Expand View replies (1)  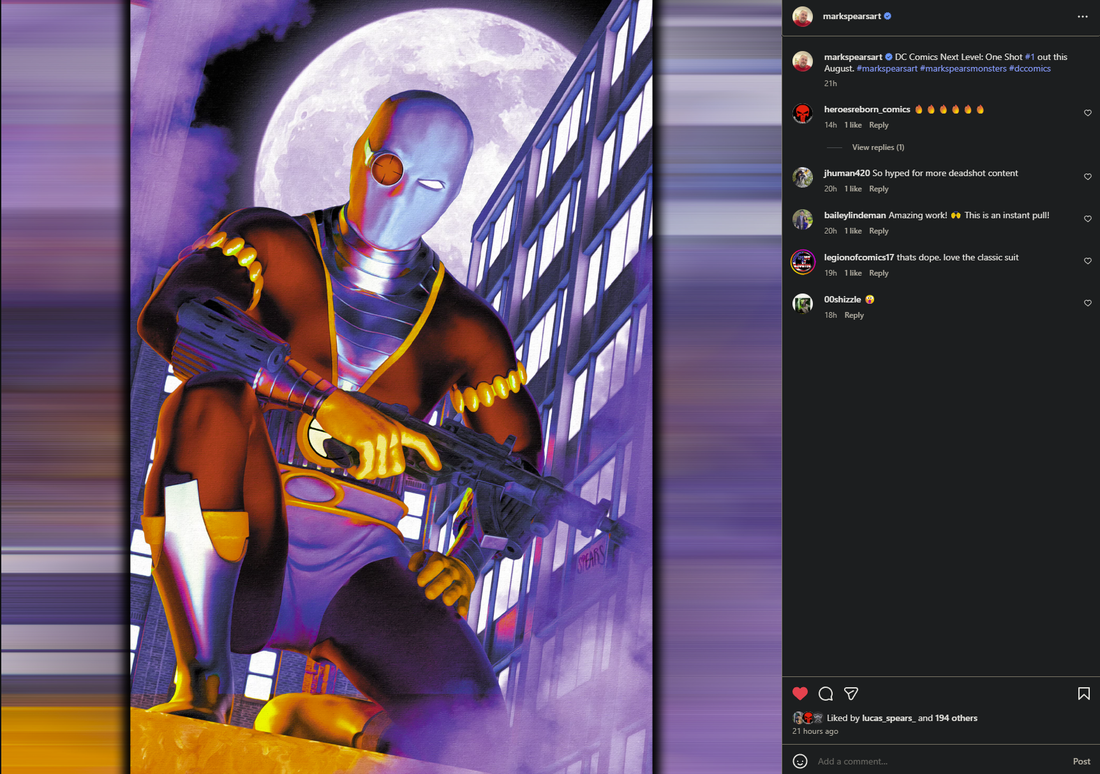coord(878,147)
